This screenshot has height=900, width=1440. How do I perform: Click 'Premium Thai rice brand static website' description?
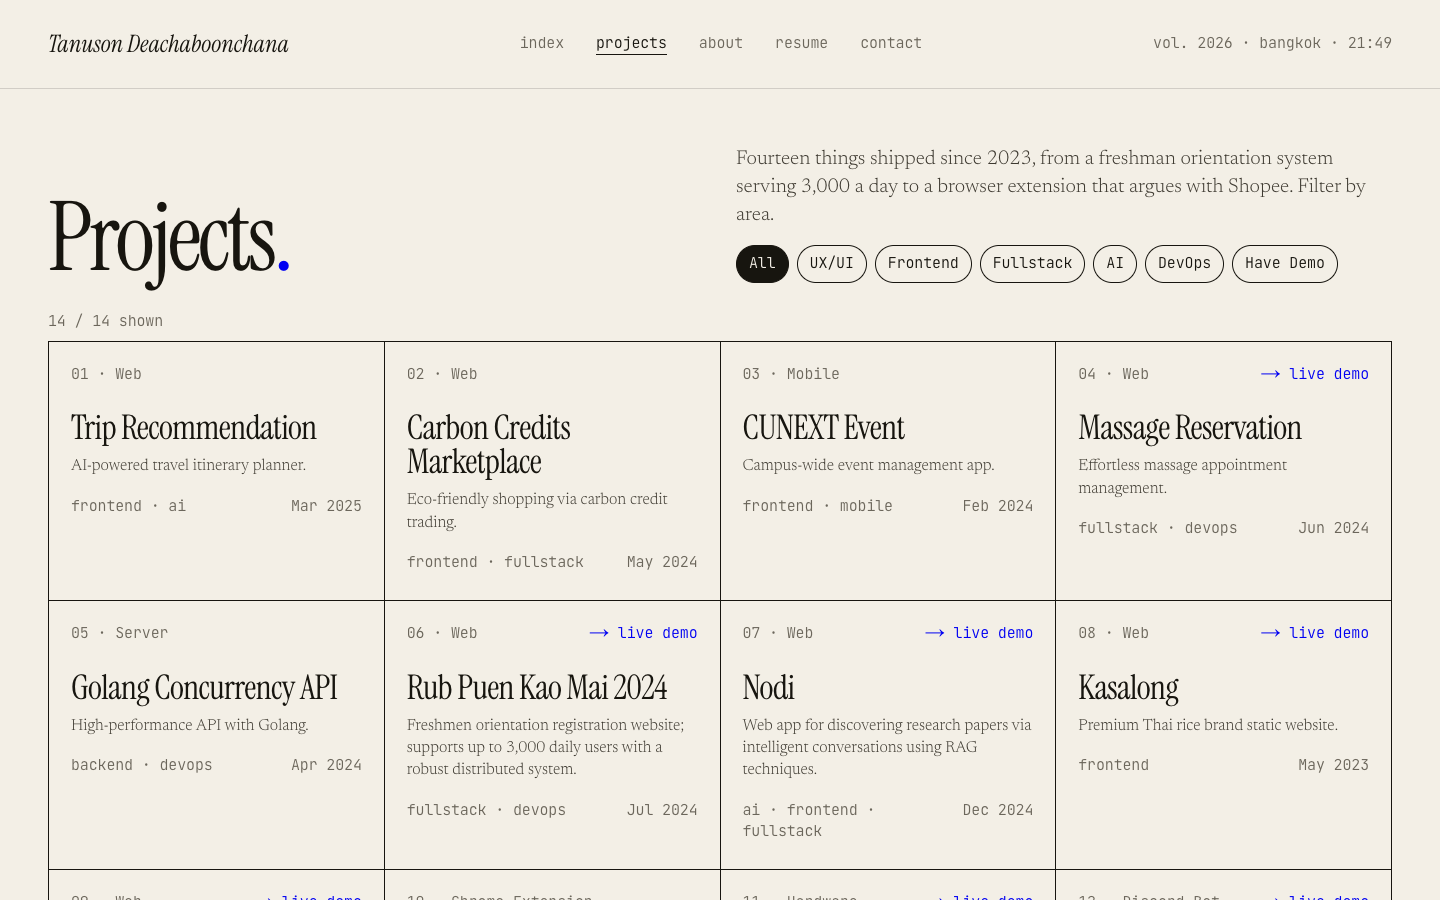coord(1208,725)
